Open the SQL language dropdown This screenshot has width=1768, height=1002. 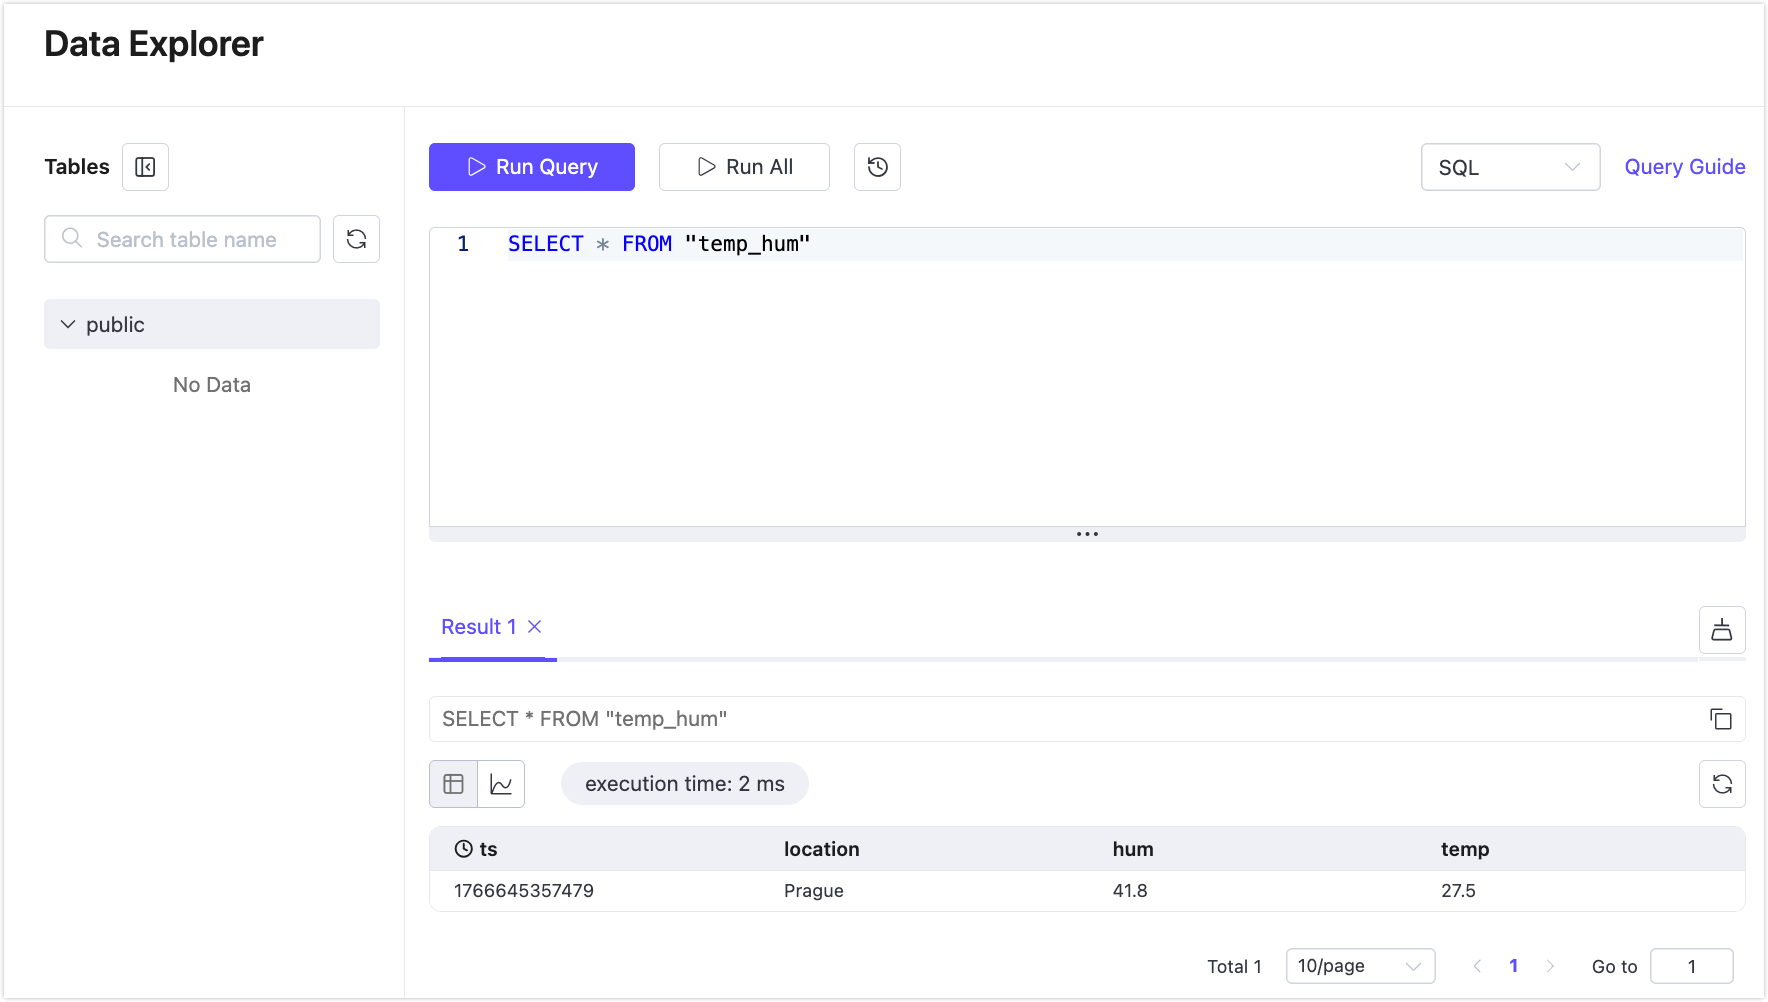click(1510, 167)
